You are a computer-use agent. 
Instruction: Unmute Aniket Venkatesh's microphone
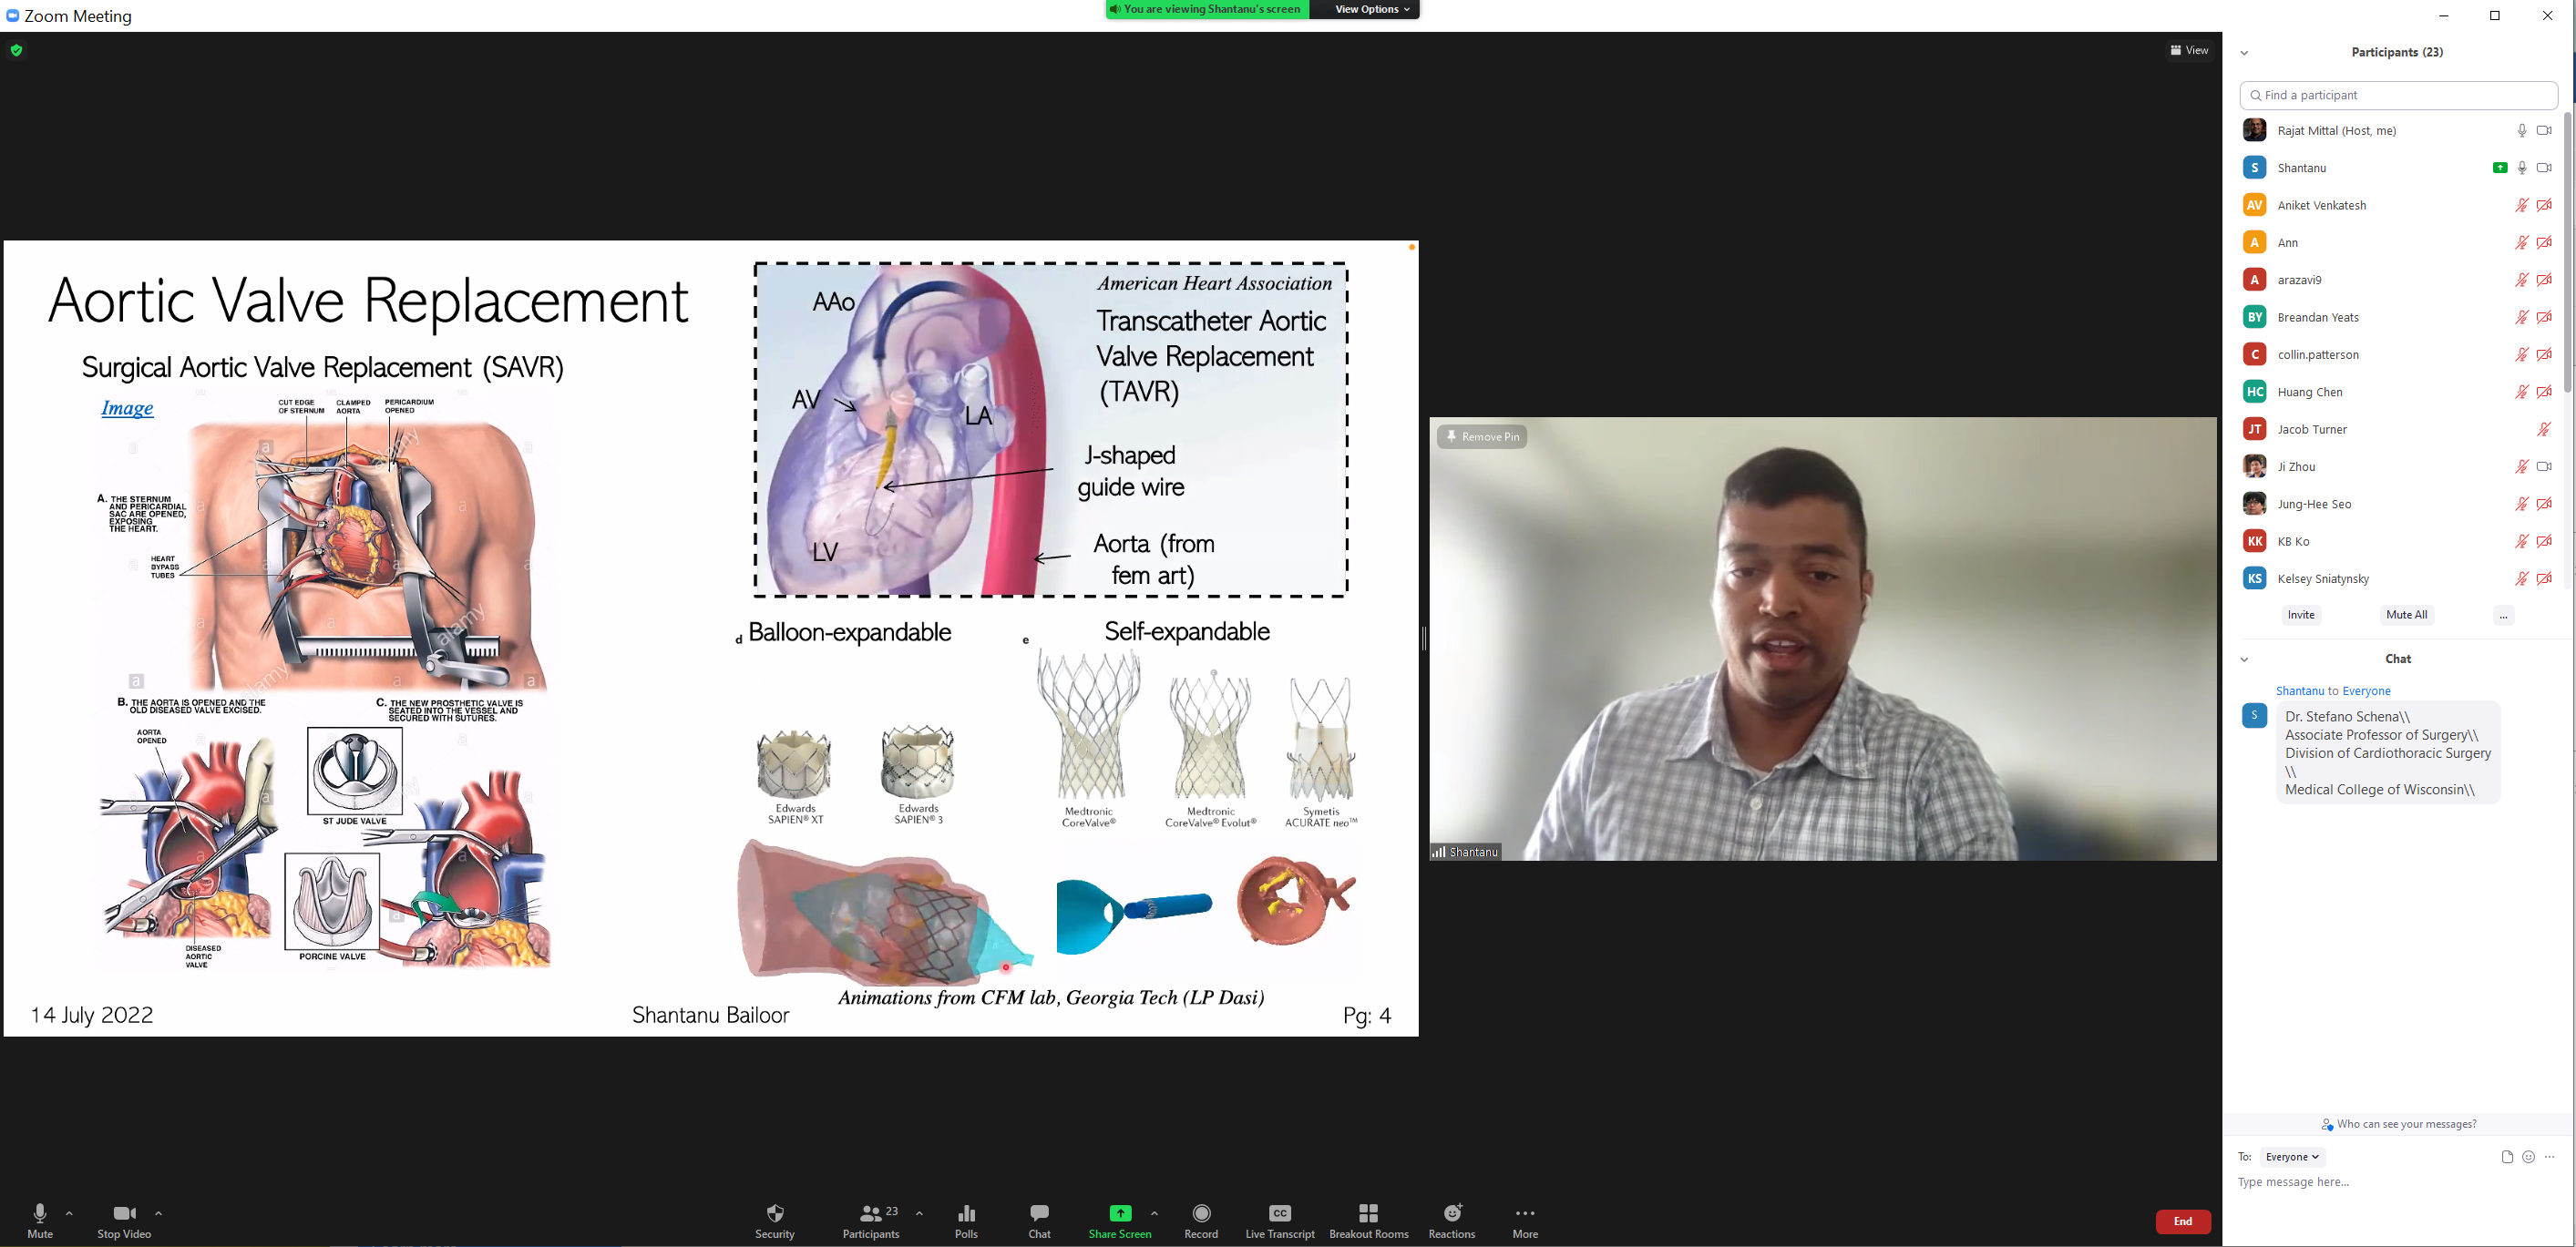click(x=2522, y=205)
